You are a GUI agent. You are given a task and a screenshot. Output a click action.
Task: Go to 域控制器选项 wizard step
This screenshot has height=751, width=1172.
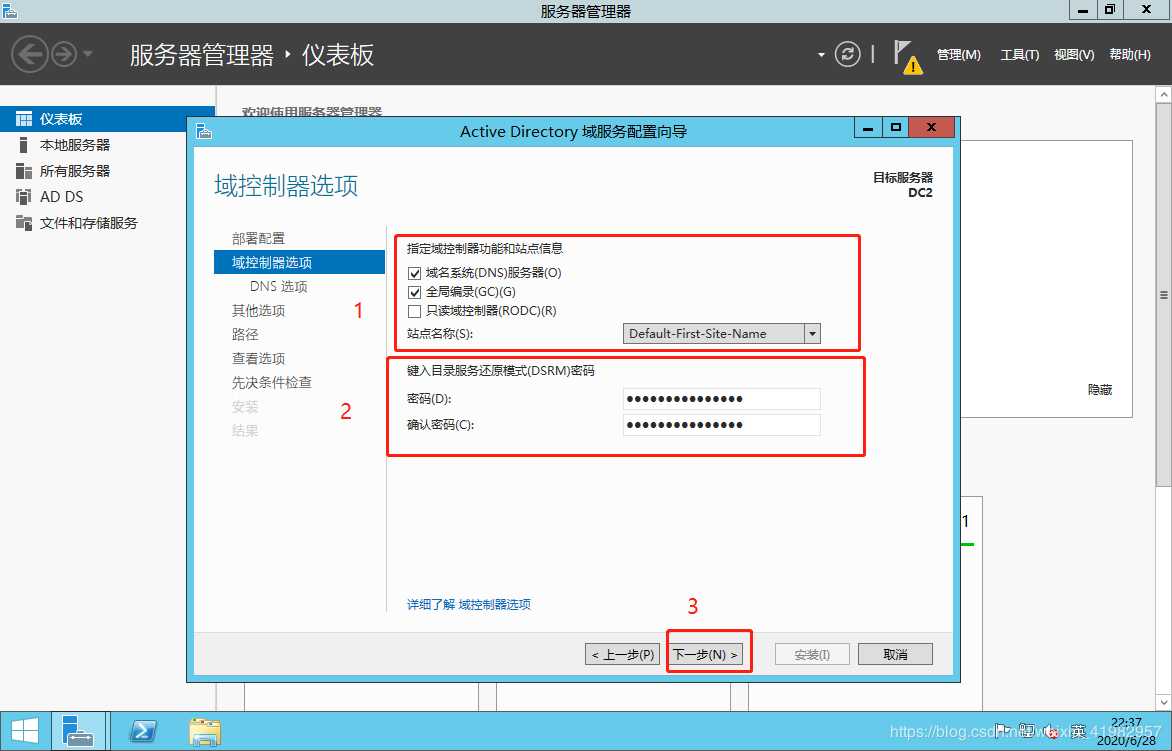coord(299,262)
